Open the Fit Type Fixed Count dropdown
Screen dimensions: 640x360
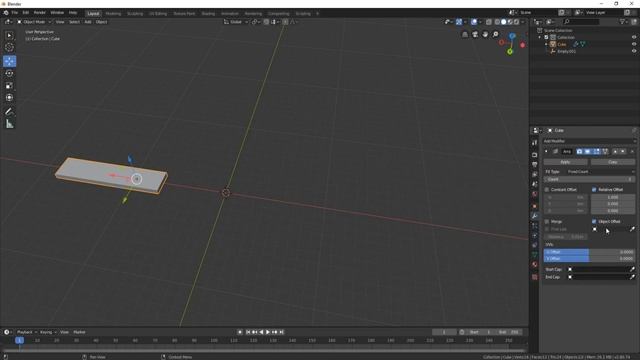pyautogui.click(x=600, y=172)
